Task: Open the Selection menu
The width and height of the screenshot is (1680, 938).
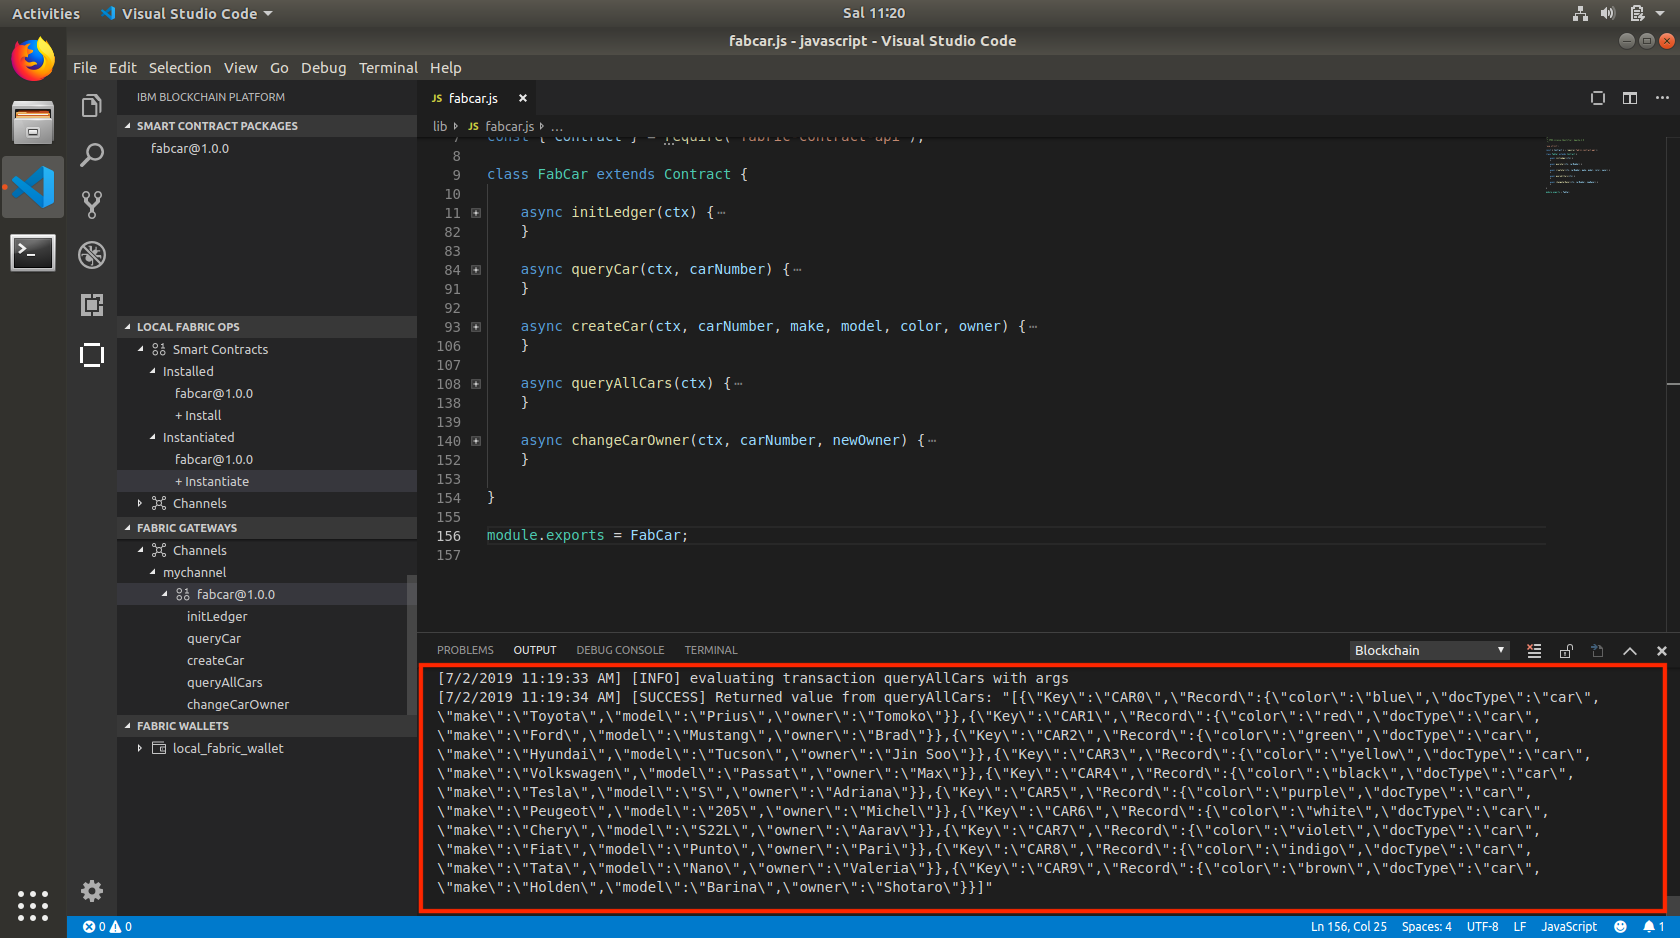Action: click(x=180, y=68)
